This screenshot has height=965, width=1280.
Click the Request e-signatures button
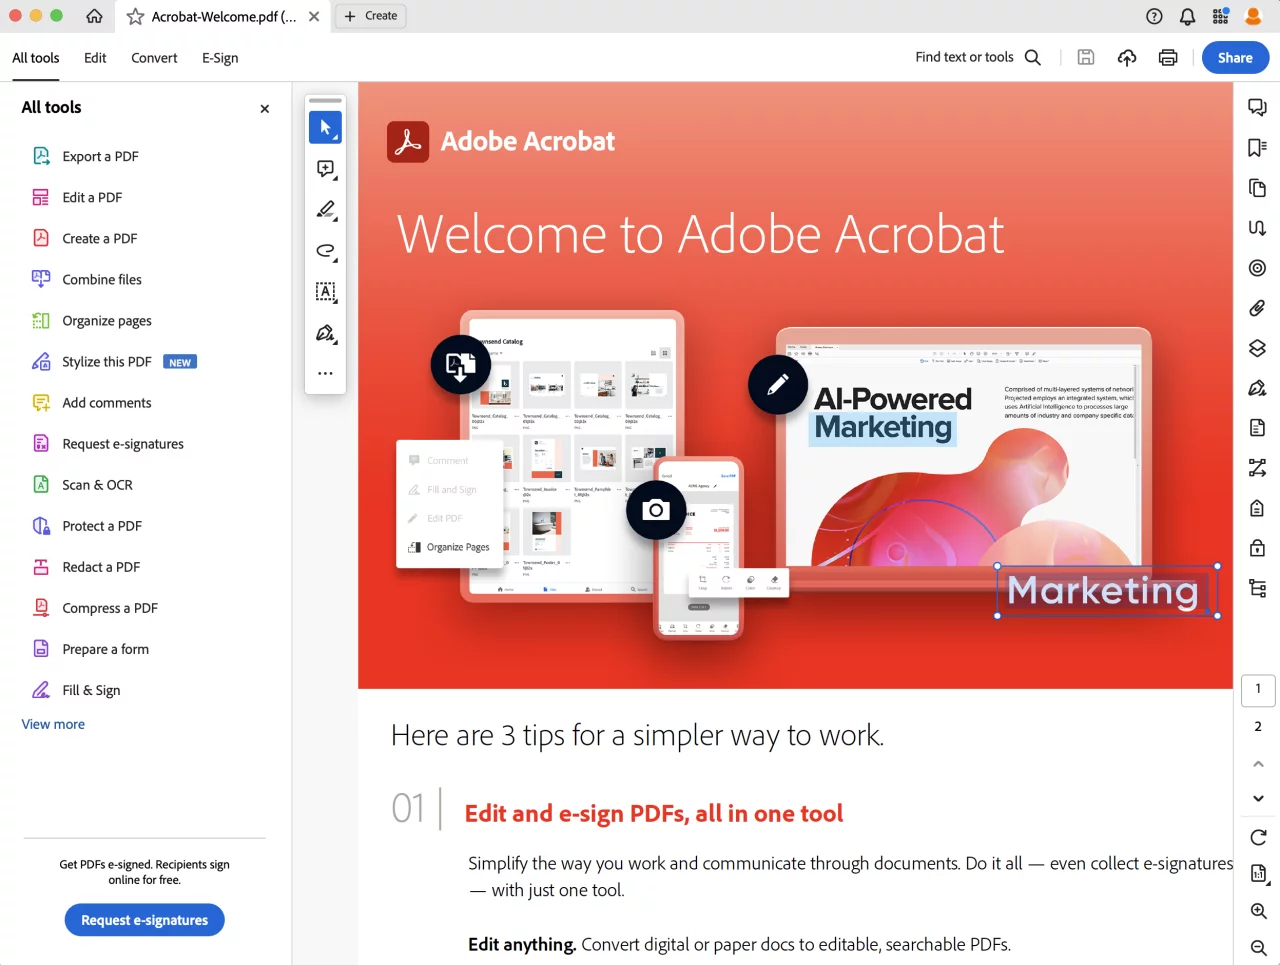(x=144, y=919)
